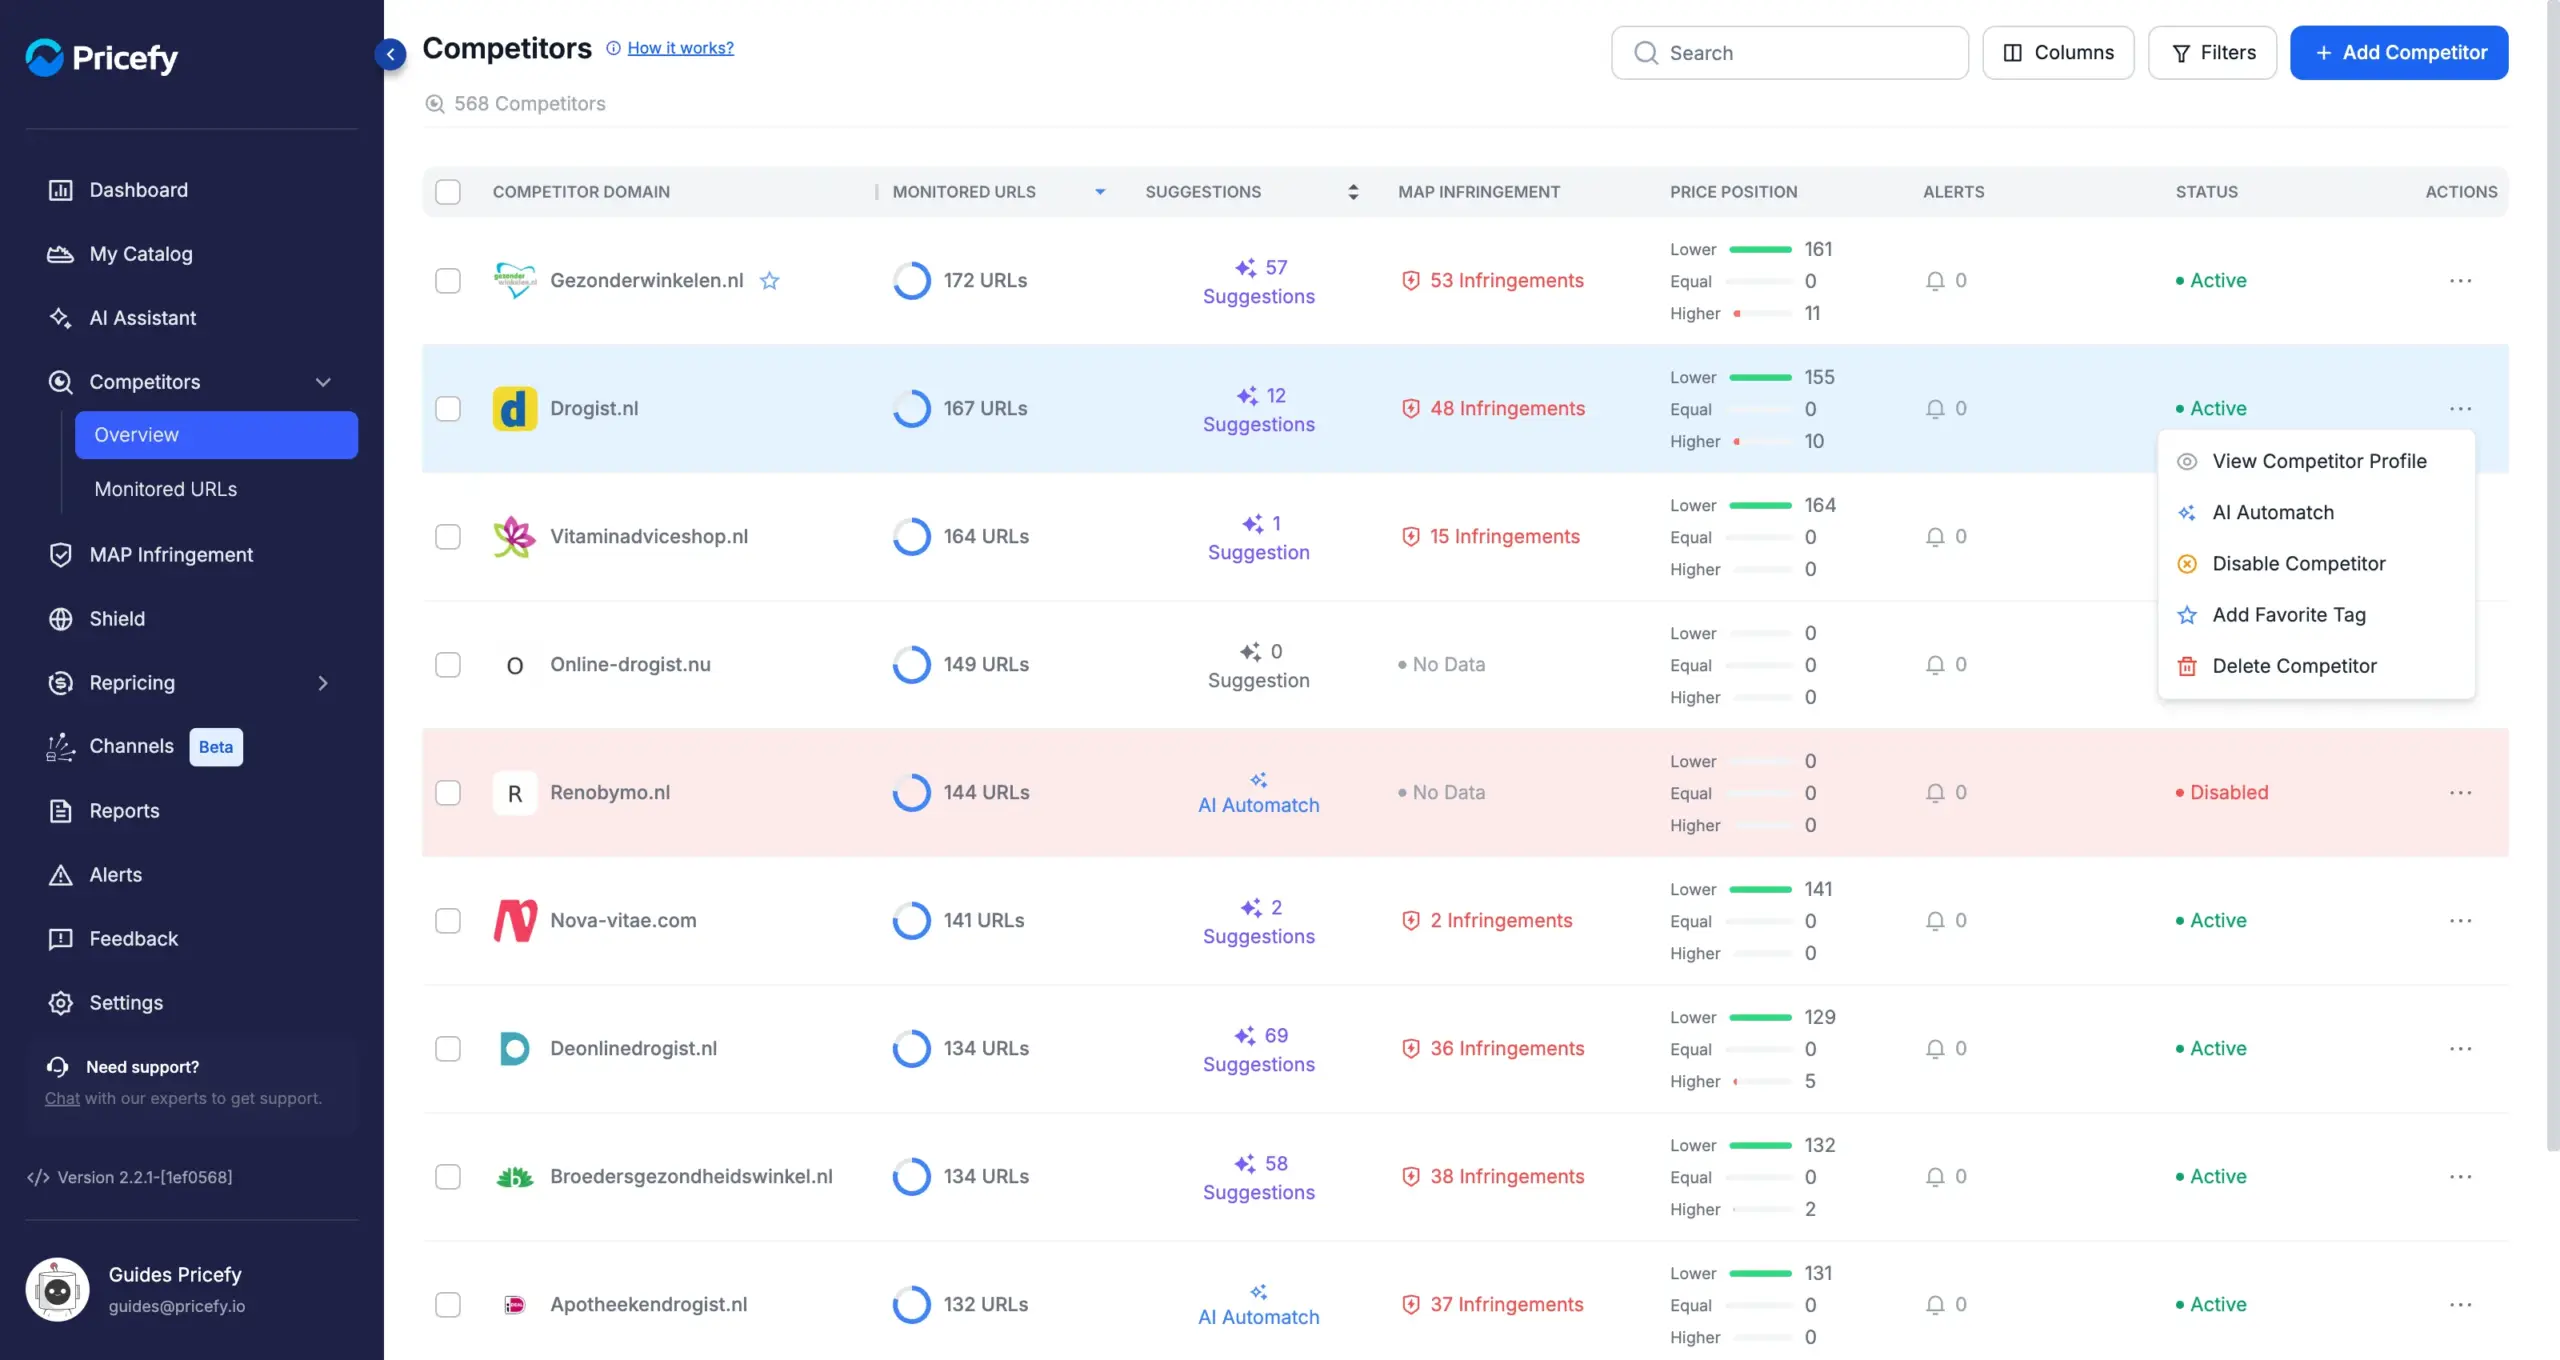Viewport: 2560px width, 1360px height.
Task: Select the Deonlinedrogist.nl row checkbox
Action: point(448,1049)
